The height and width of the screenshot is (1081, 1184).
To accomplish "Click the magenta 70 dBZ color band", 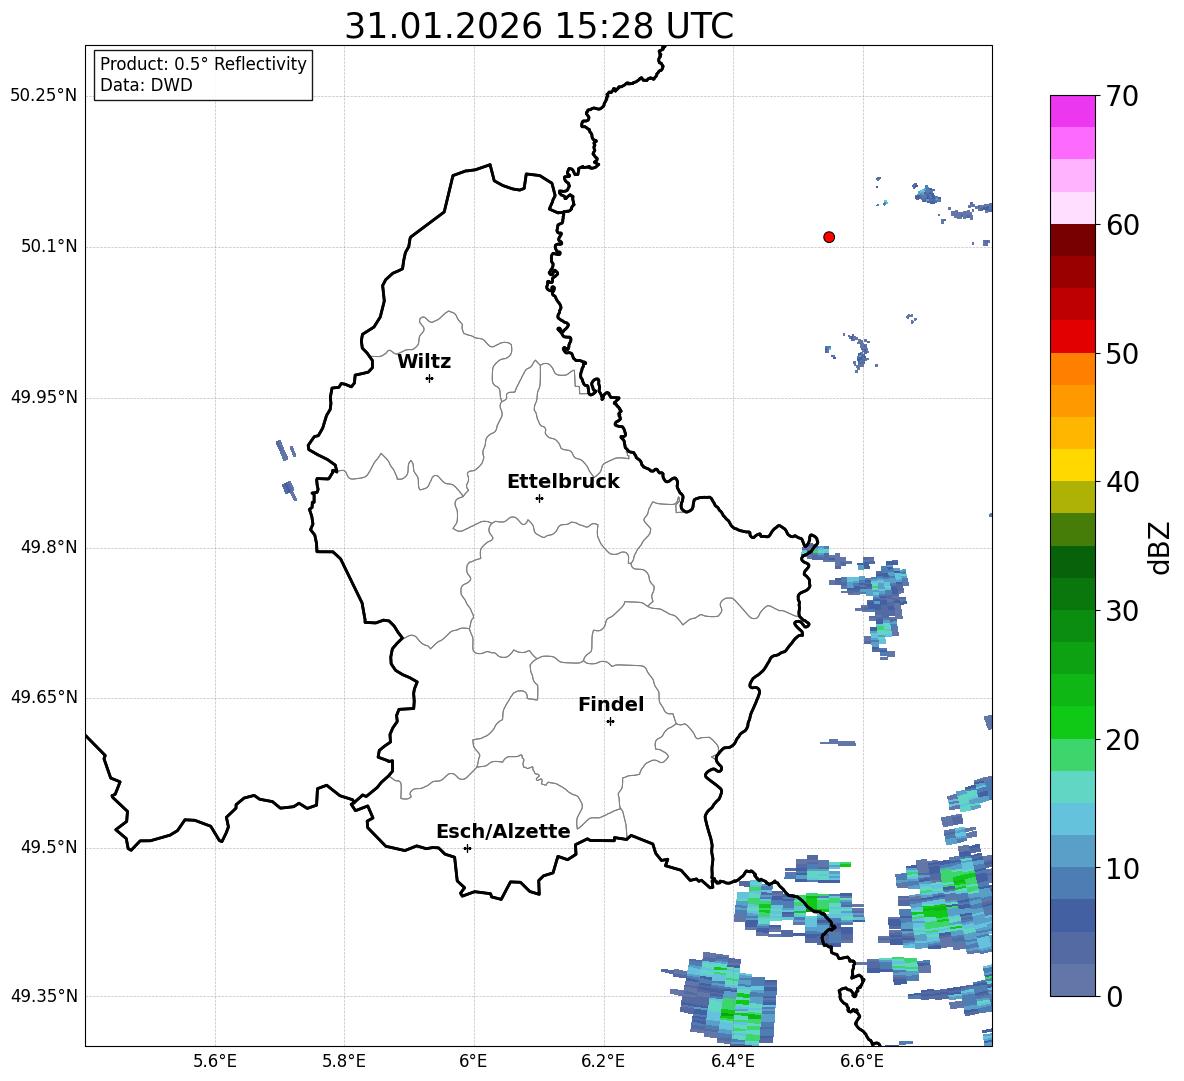I will click(1072, 111).
